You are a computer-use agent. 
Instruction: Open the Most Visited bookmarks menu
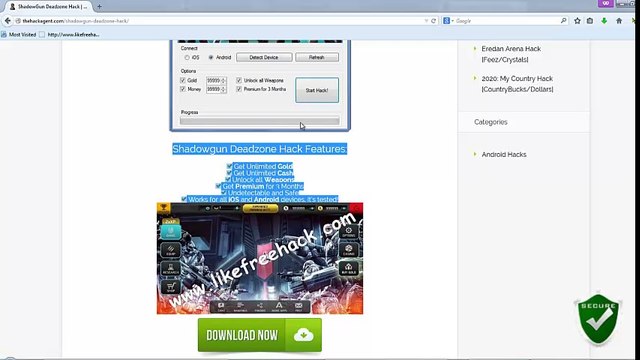[x=19, y=35]
